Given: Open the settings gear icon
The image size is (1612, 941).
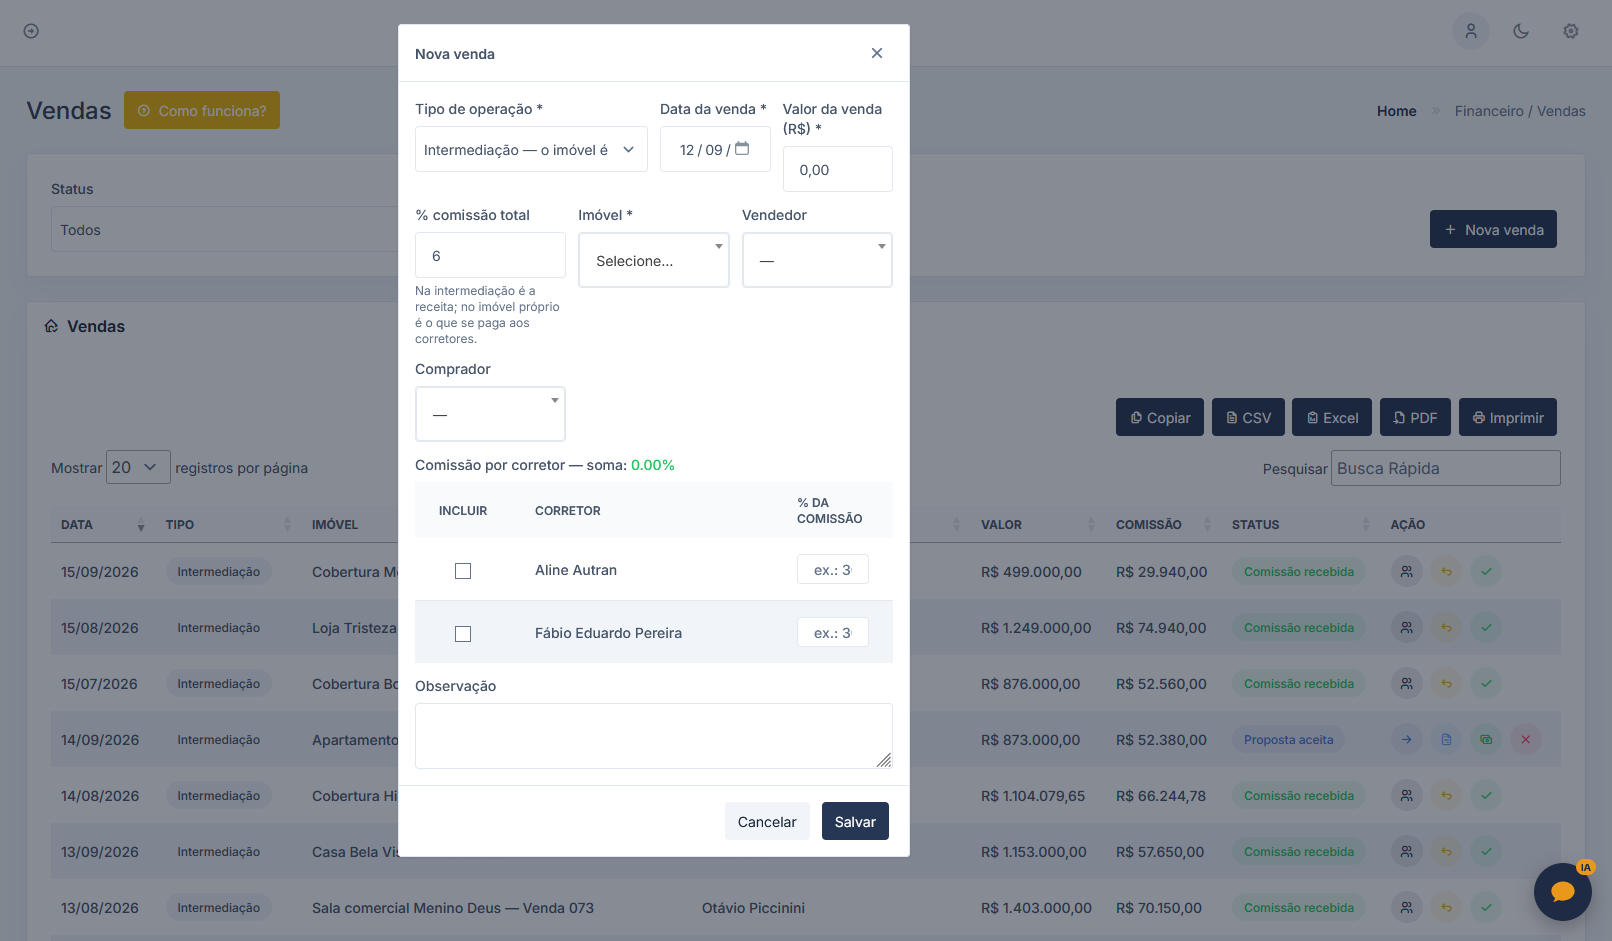Looking at the screenshot, I should [x=1571, y=31].
